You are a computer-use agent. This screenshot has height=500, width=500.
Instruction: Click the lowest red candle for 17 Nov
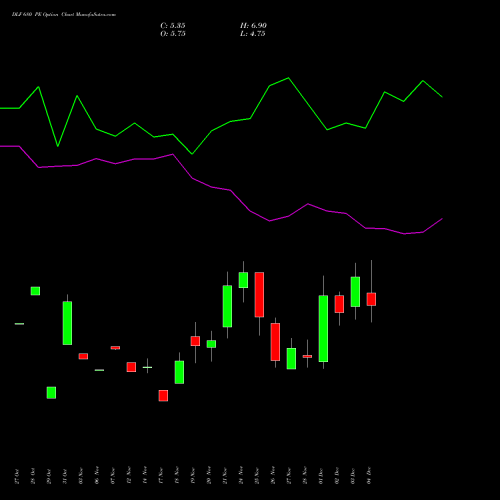[x=163, y=395]
